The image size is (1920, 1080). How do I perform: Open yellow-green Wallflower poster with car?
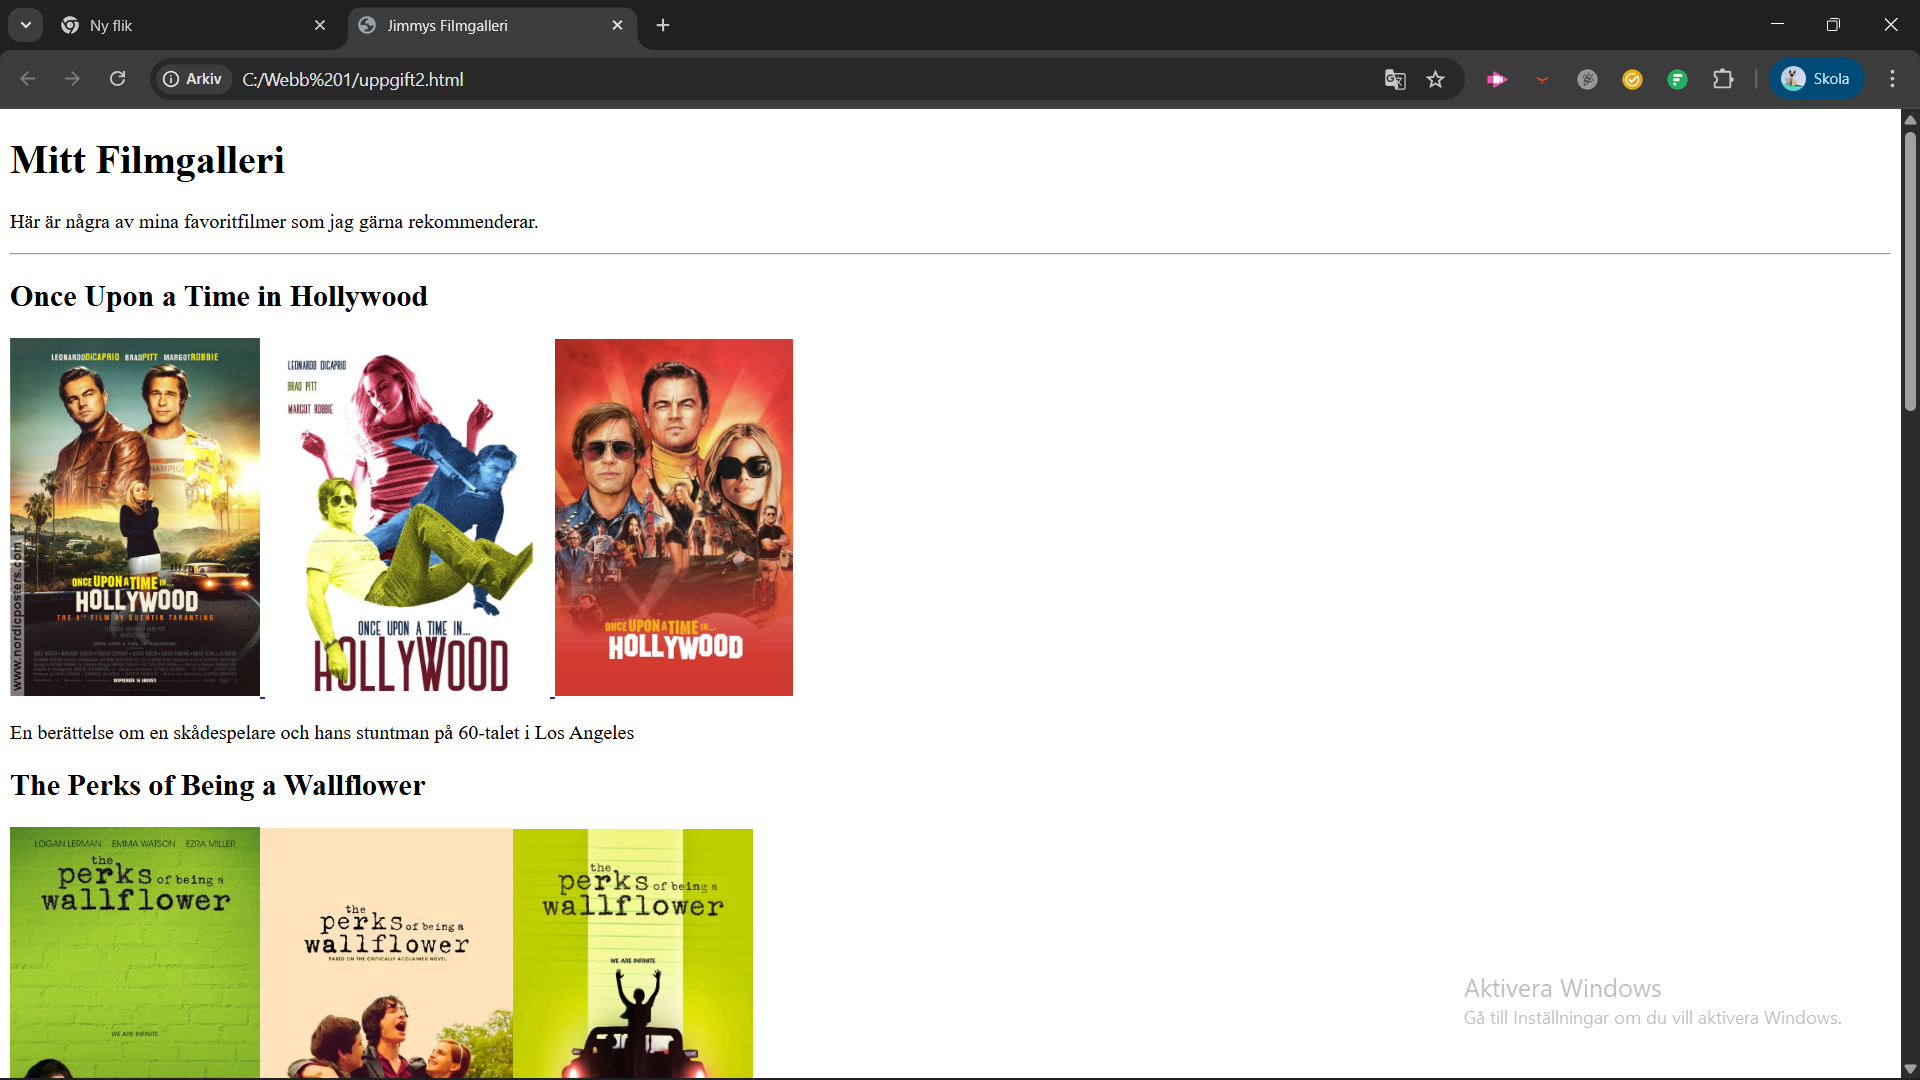coord(633,953)
